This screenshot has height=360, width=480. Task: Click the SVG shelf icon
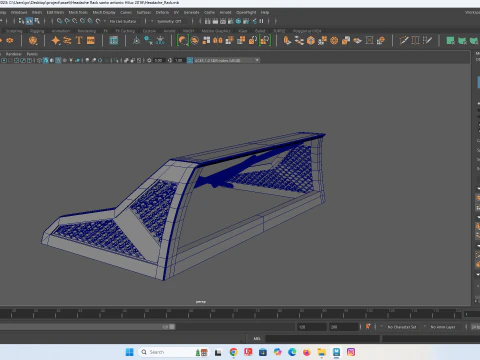[91, 41]
